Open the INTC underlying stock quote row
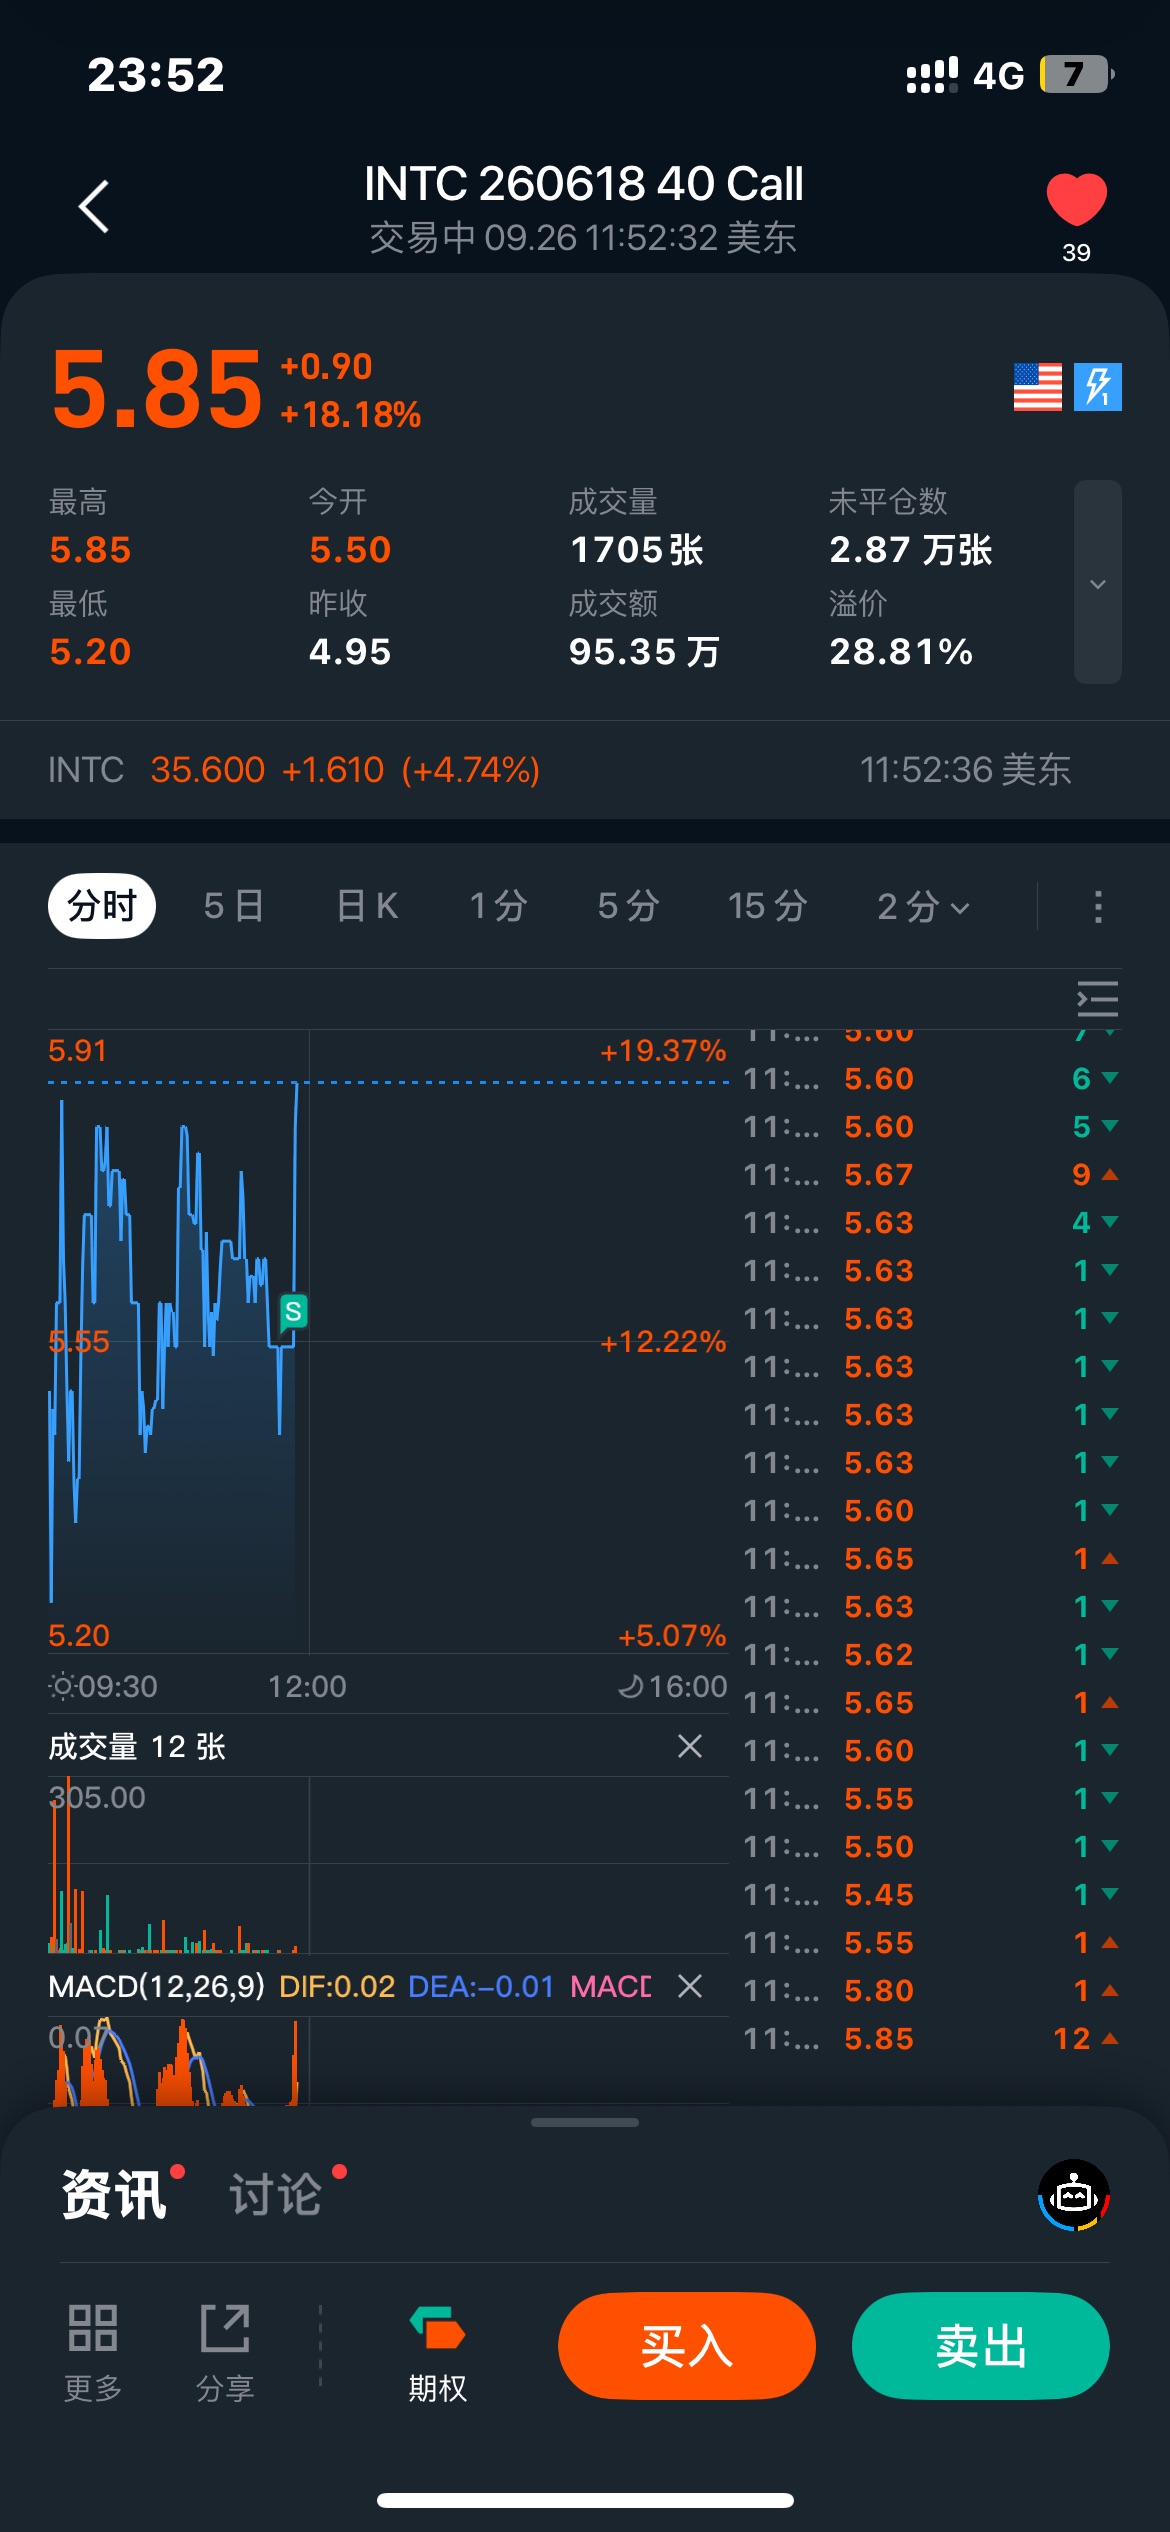1170x2532 pixels. pyautogui.click(x=560, y=770)
